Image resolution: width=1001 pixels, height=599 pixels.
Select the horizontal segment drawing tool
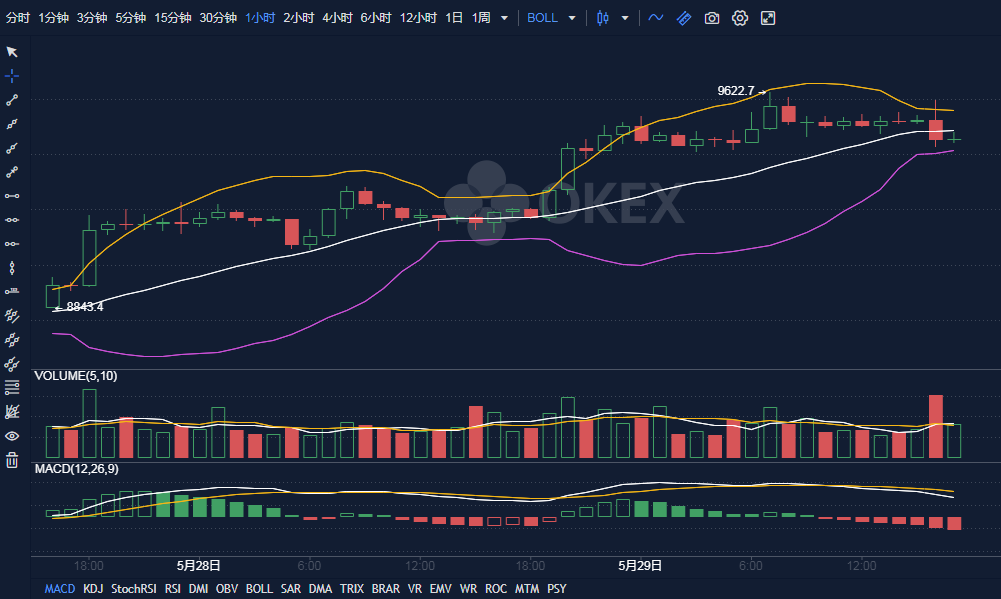click(11, 196)
